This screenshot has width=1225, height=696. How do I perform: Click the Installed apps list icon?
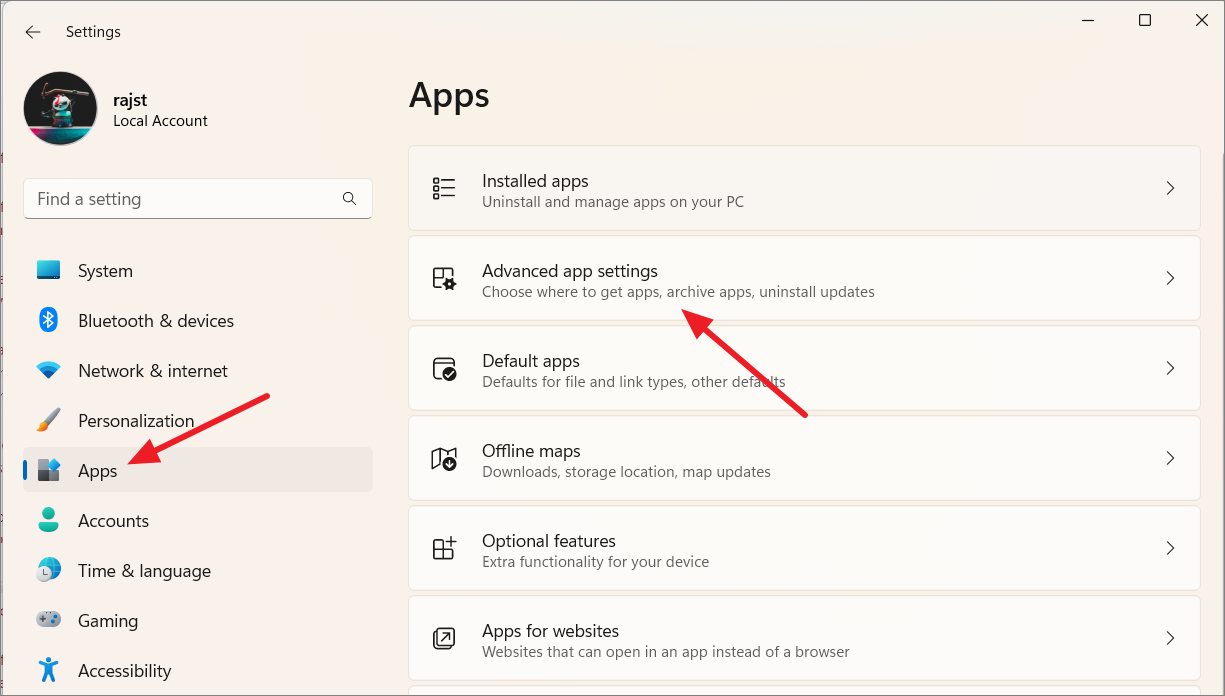pos(444,188)
